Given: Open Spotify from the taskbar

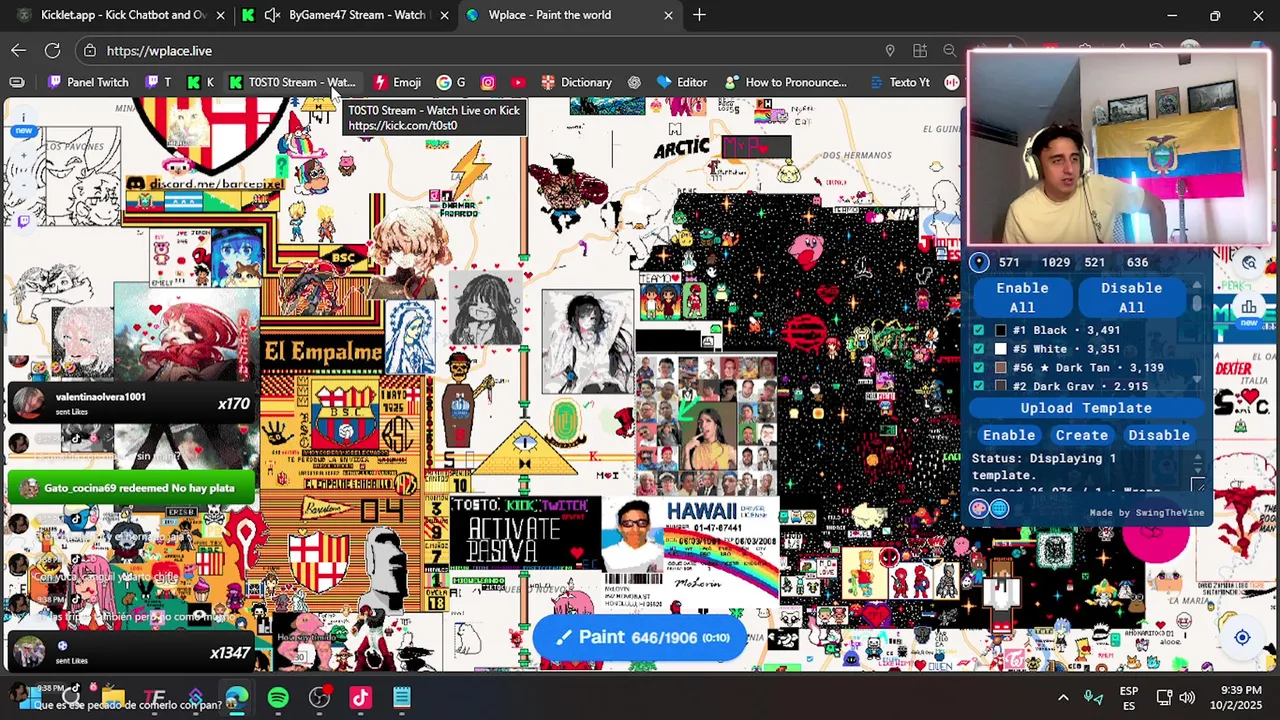Looking at the screenshot, I should (278, 697).
